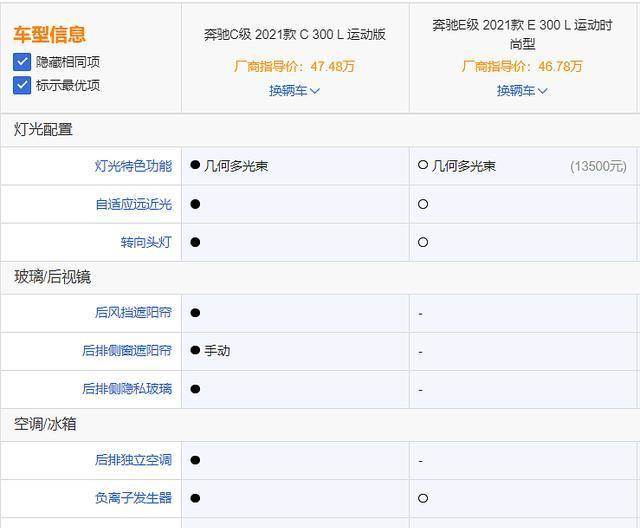Click the filled dot in 后风挡遮阳帘 row

[x=195, y=313]
